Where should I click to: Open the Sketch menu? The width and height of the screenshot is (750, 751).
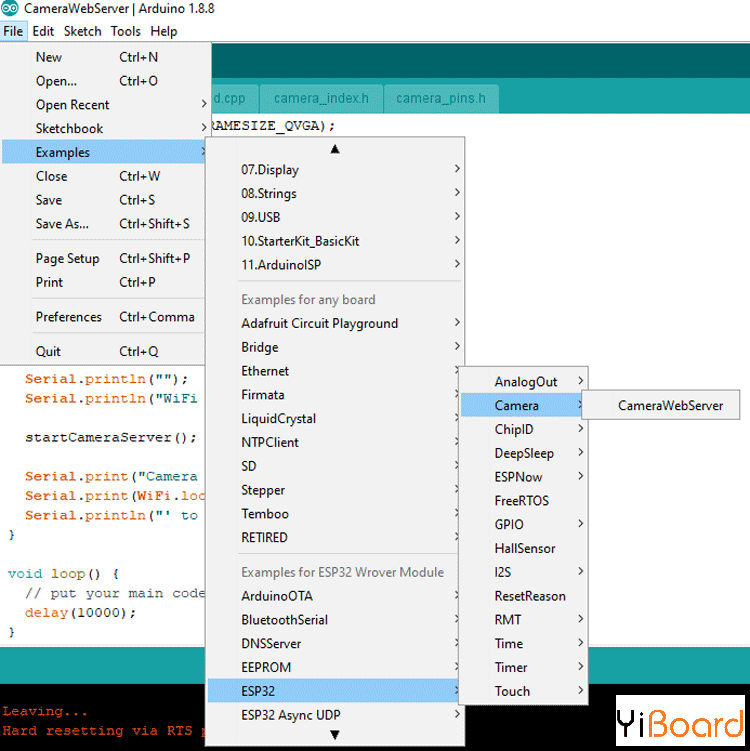[82, 31]
